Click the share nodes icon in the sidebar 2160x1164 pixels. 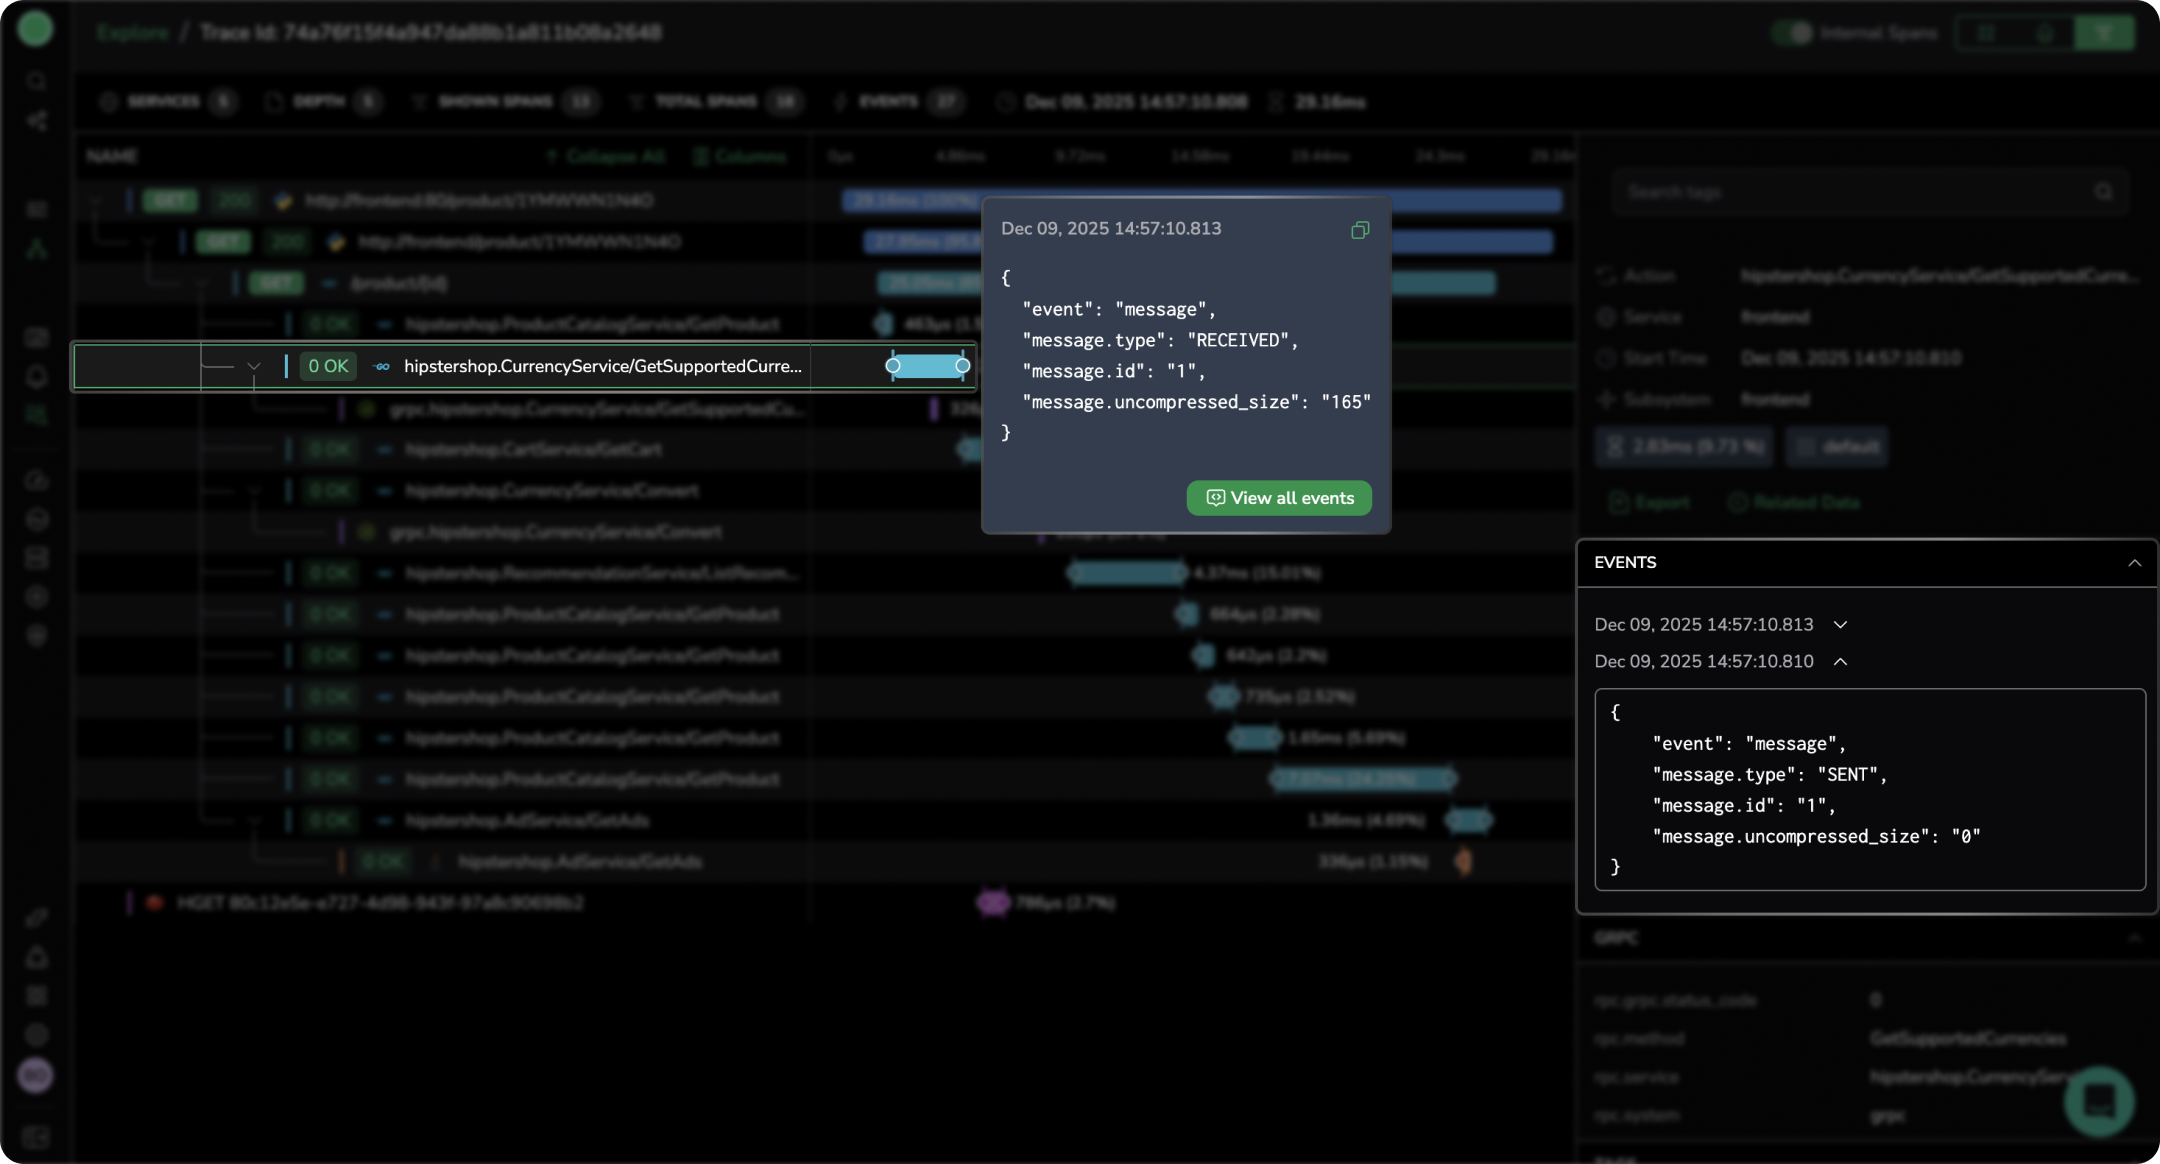pyautogui.click(x=37, y=121)
